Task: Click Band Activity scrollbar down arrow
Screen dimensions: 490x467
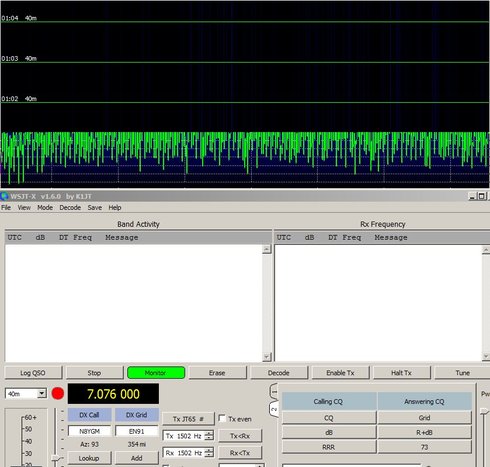Action: 266,357
